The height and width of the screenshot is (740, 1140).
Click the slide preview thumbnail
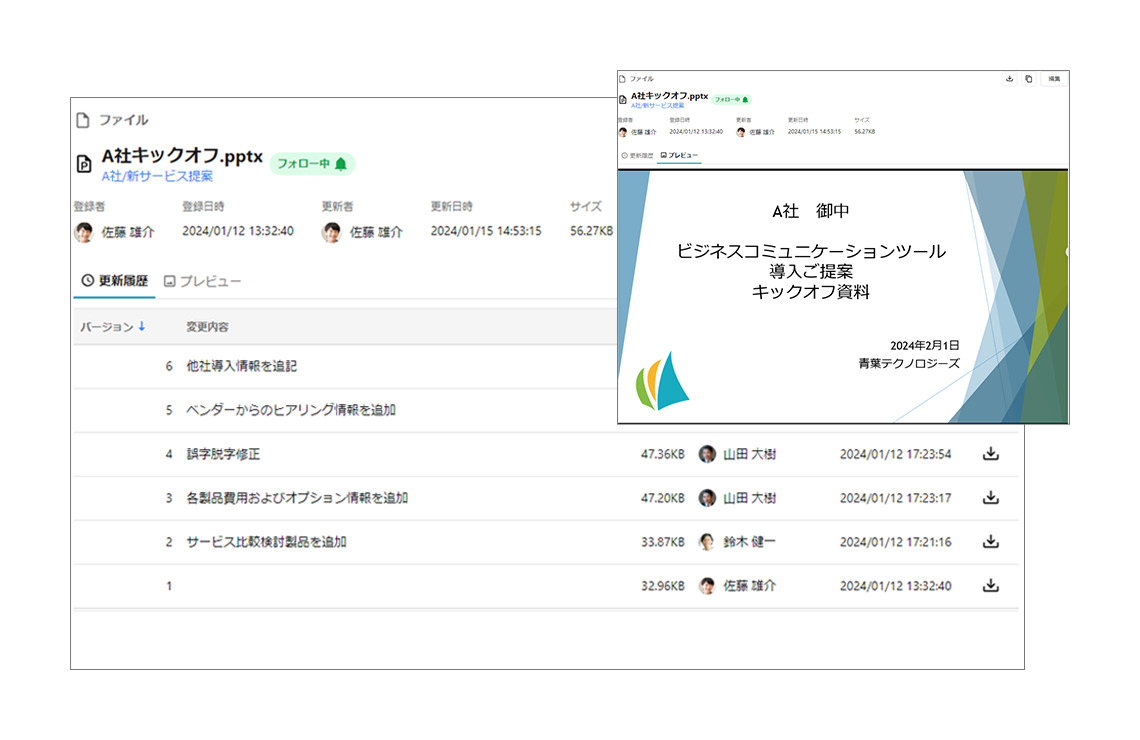843,297
